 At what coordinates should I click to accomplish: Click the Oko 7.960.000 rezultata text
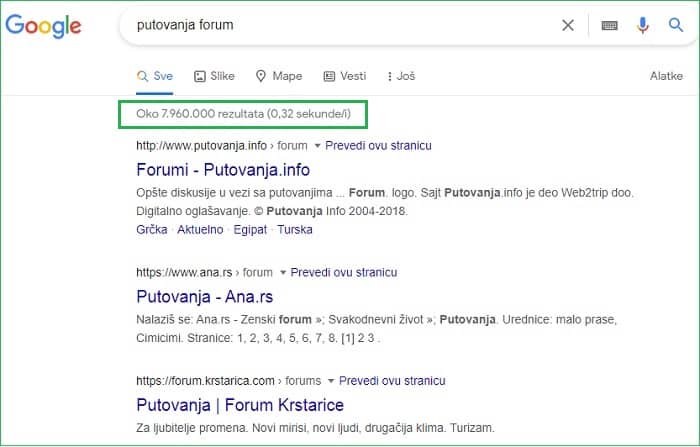[x=243, y=114]
